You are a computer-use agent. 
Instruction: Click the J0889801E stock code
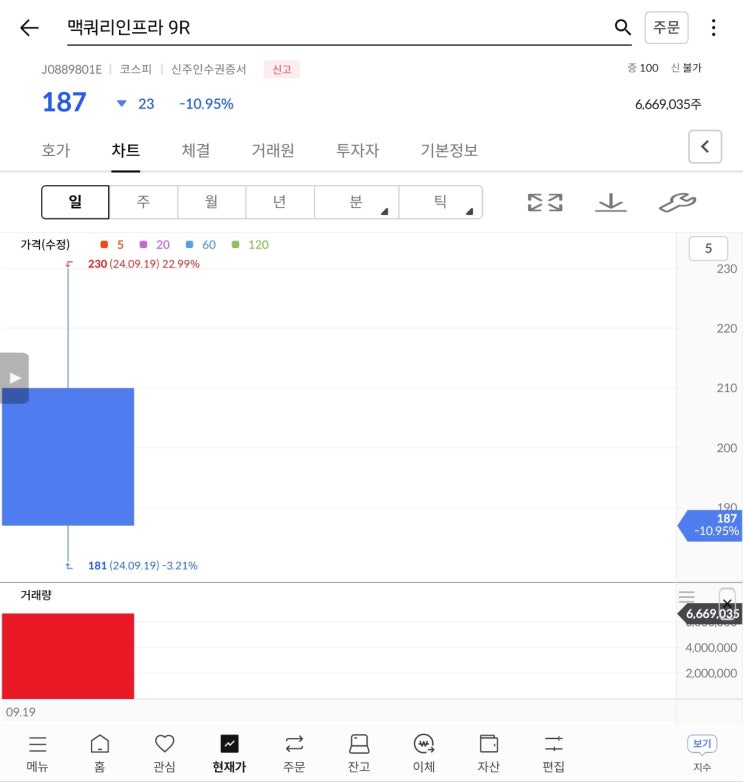click(x=71, y=69)
